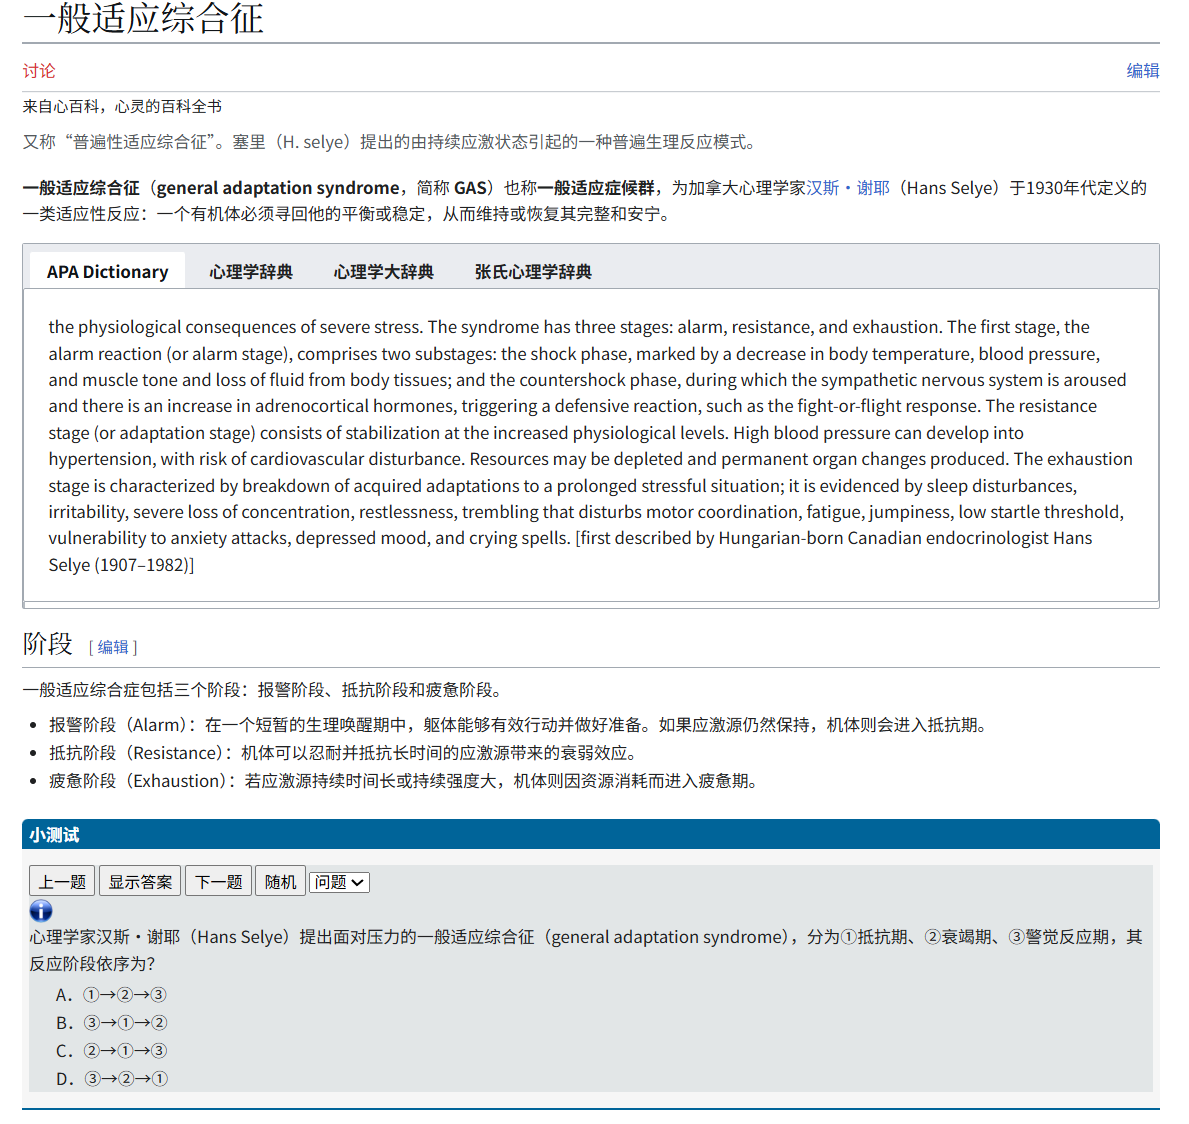Edit the 阶段 section via its 编辑 link
The image size is (1189, 1124).
[112, 647]
